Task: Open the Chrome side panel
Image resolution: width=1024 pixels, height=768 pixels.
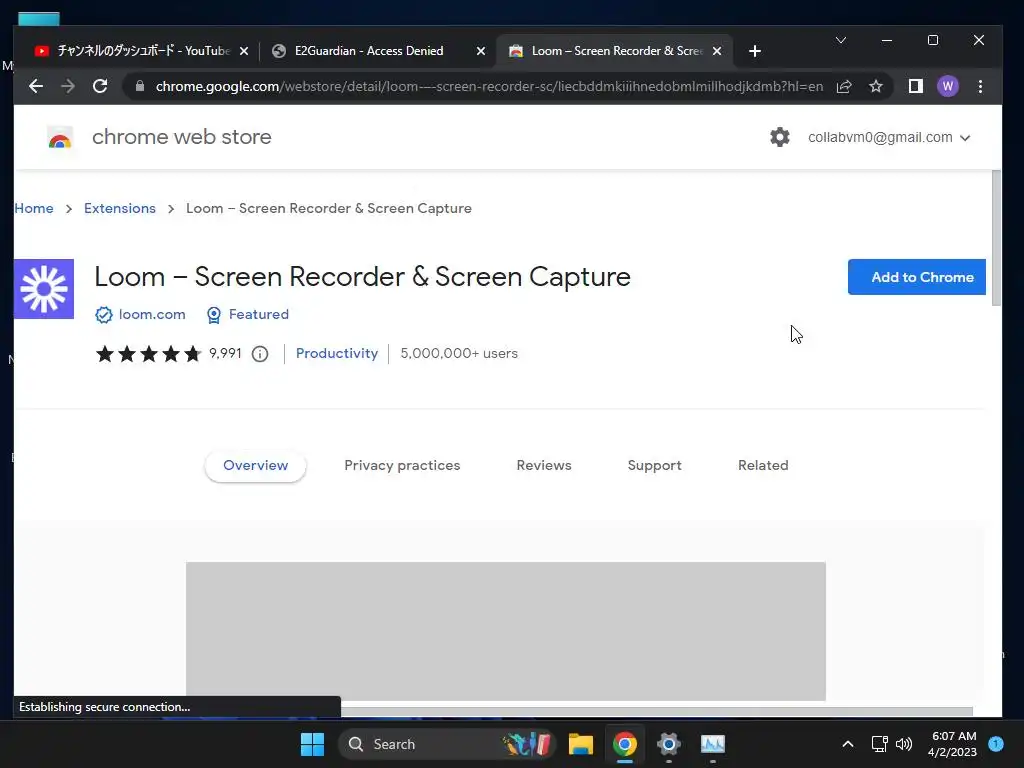Action: click(916, 86)
